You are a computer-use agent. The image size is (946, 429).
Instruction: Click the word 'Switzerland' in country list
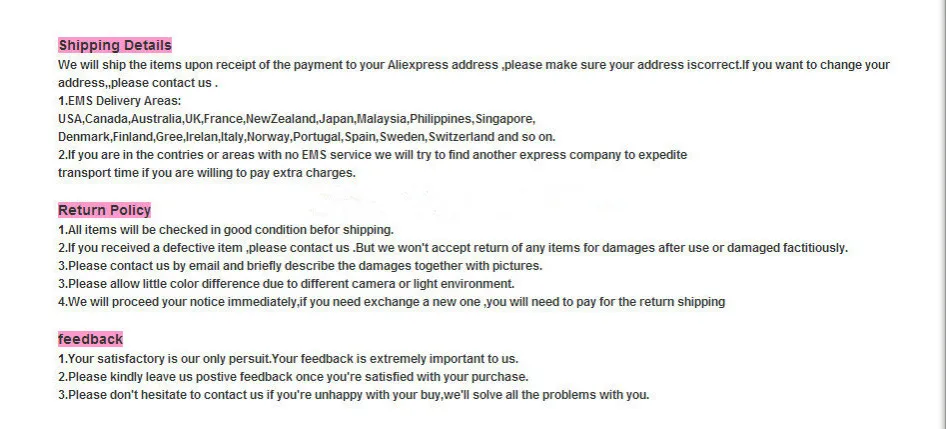[462, 137]
